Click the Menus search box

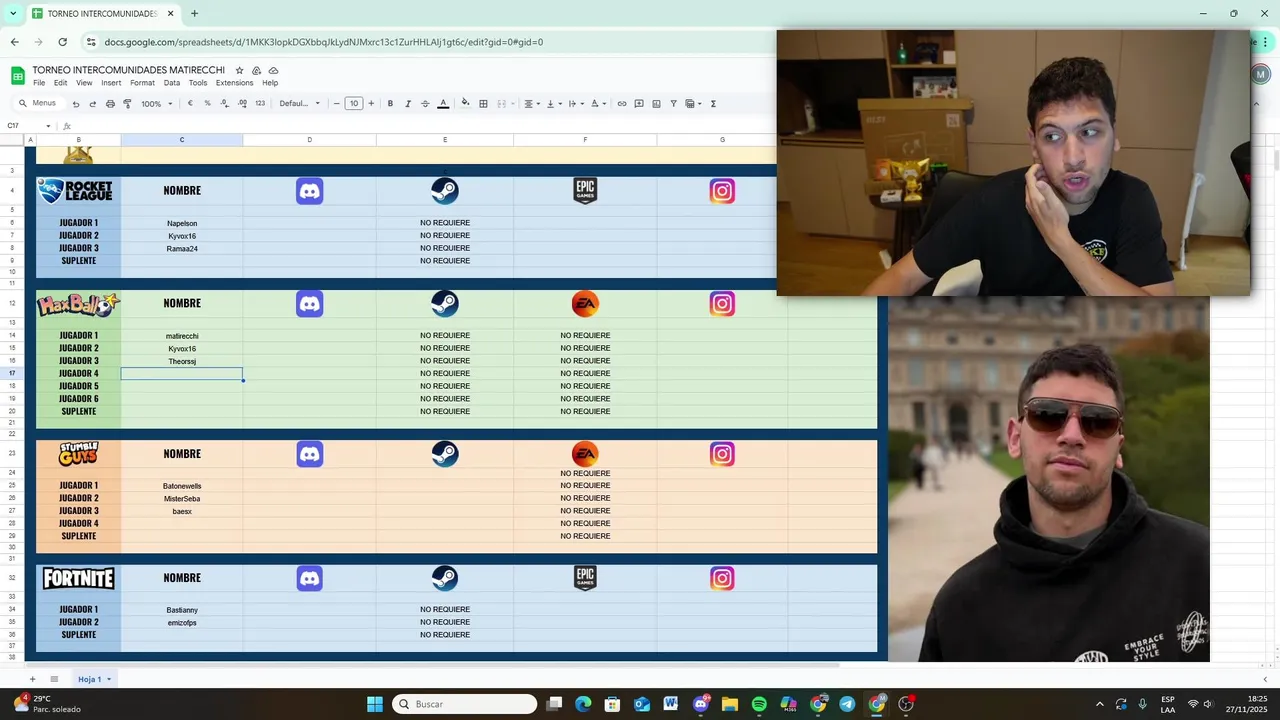coord(38,104)
